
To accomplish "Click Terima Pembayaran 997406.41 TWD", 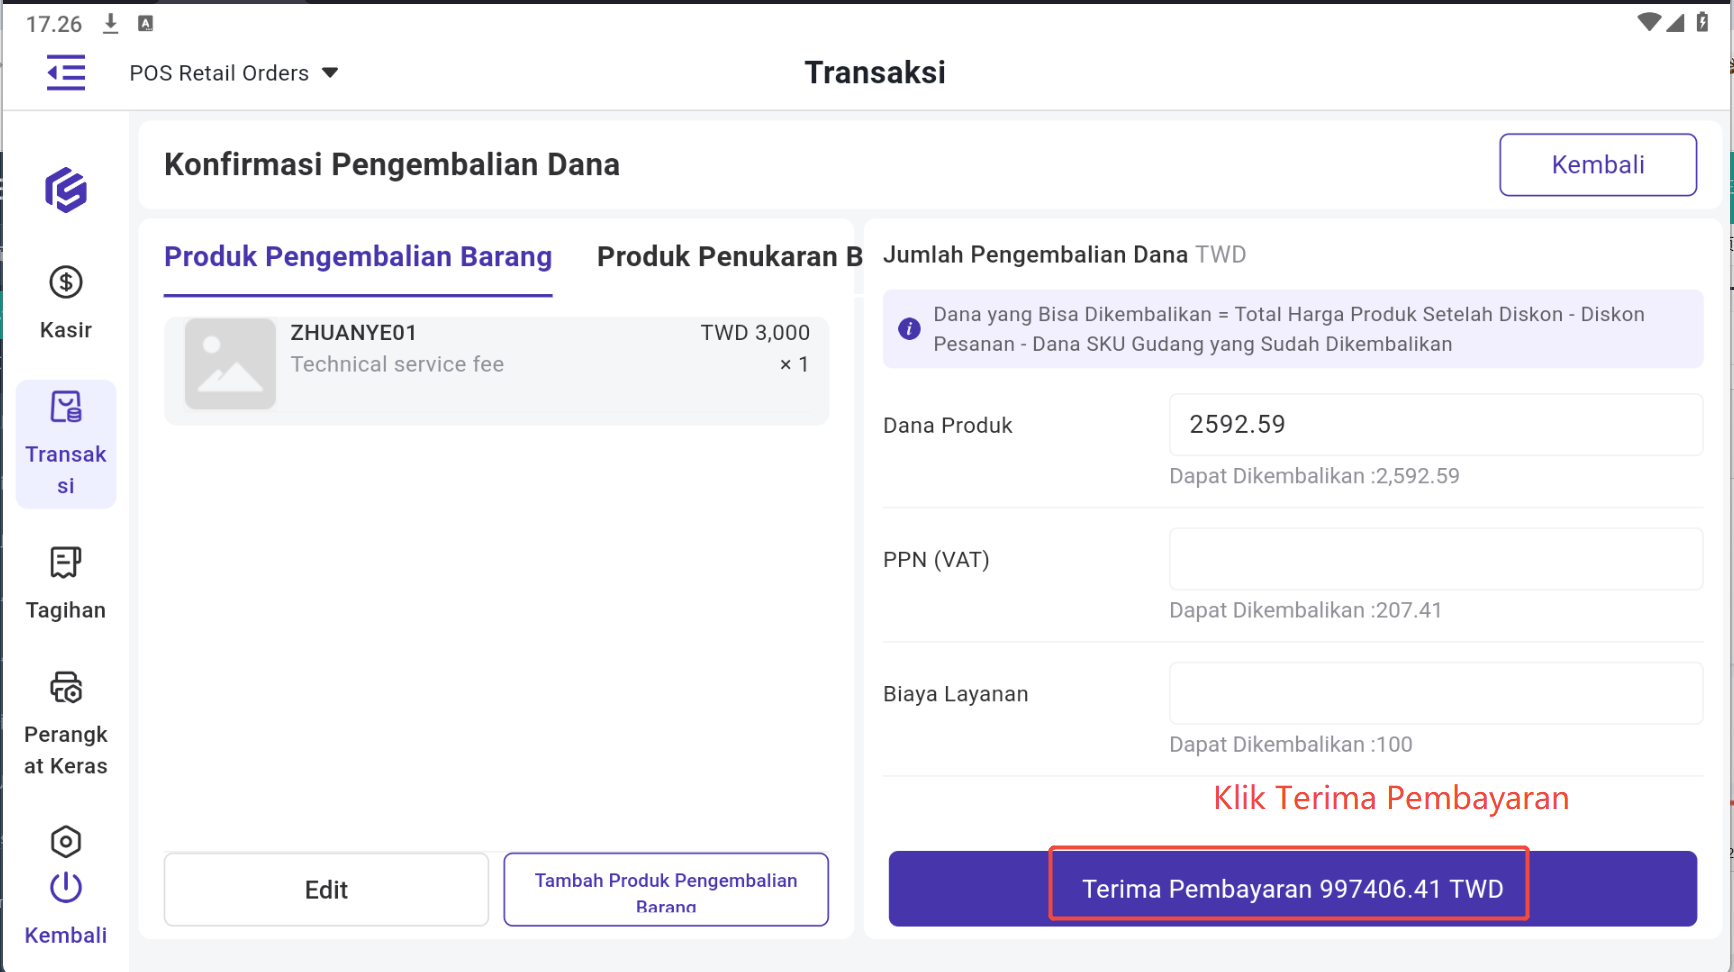I will [1291, 889].
